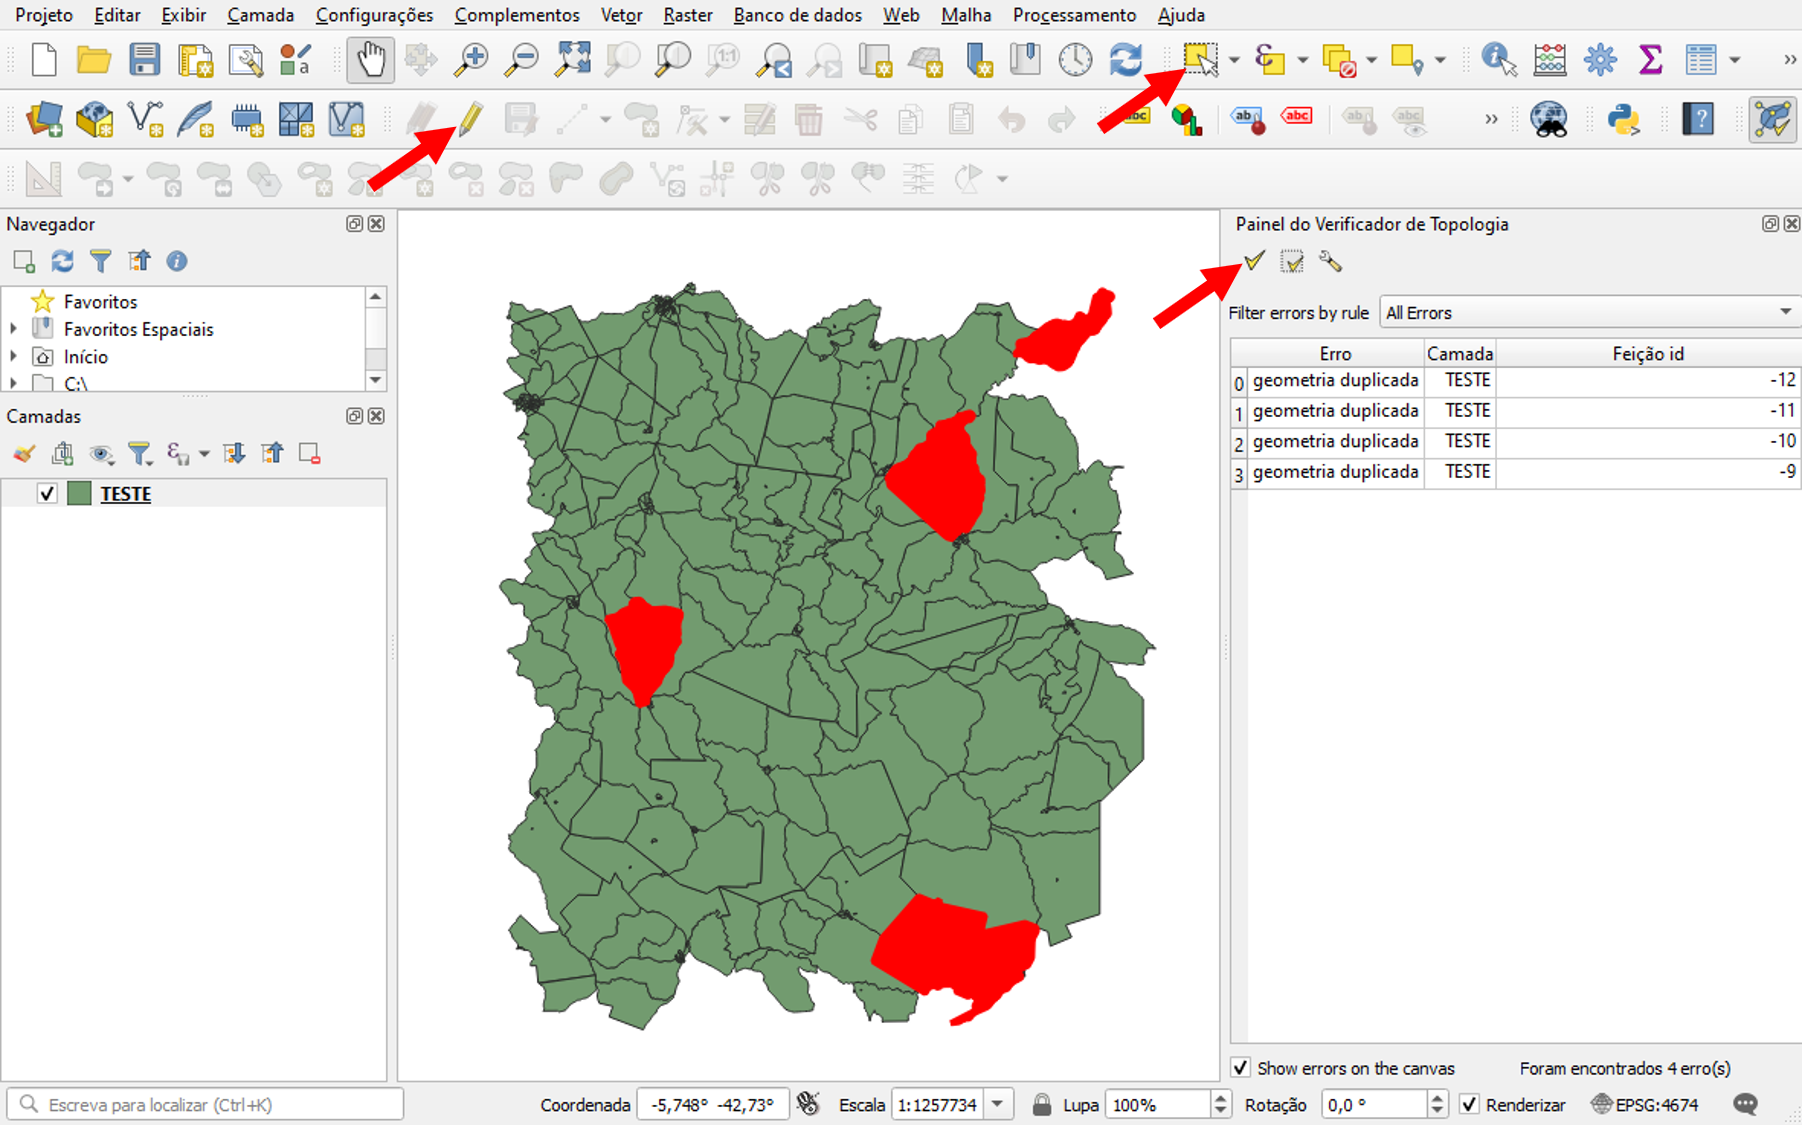This screenshot has width=1802, height=1125.
Task: Toggle the Renderizar checkbox
Action: 1469,1105
